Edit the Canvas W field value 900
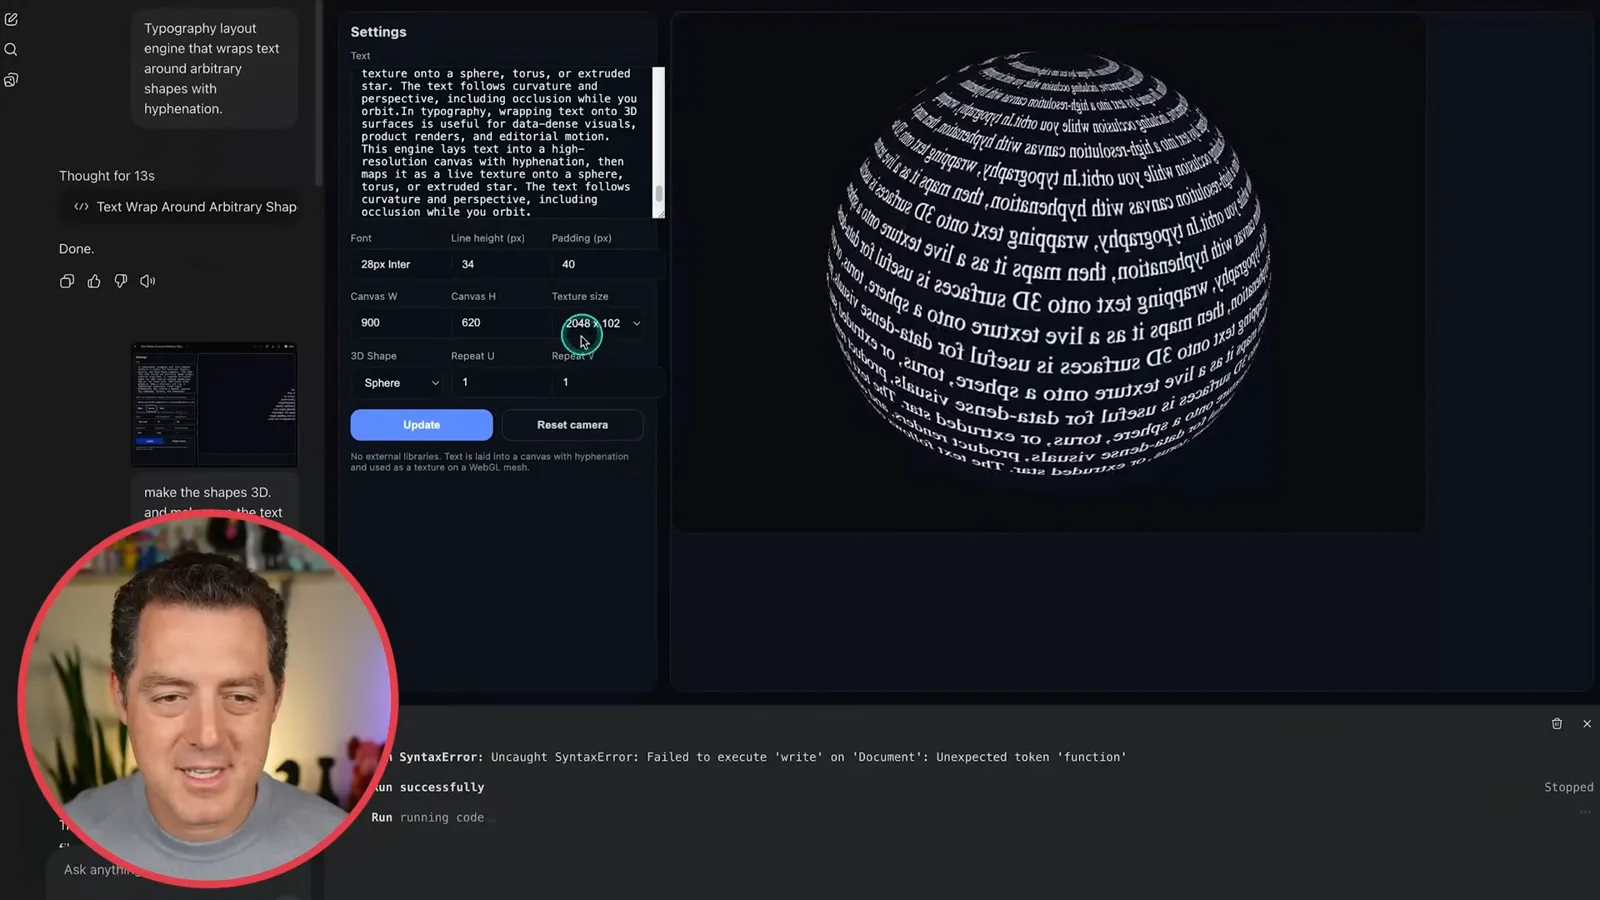This screenshot has width=1600, height=900. tap(398, 323)
